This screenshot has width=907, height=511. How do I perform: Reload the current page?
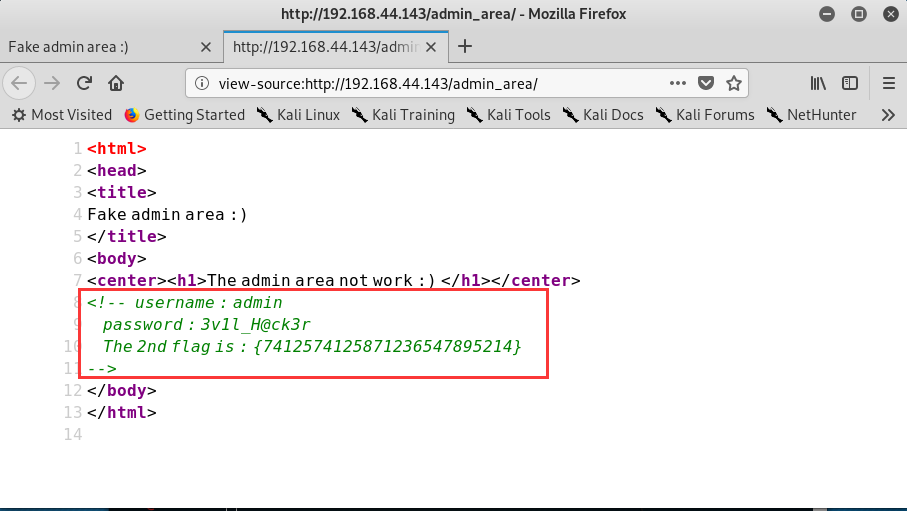click(x=84, y=83)
